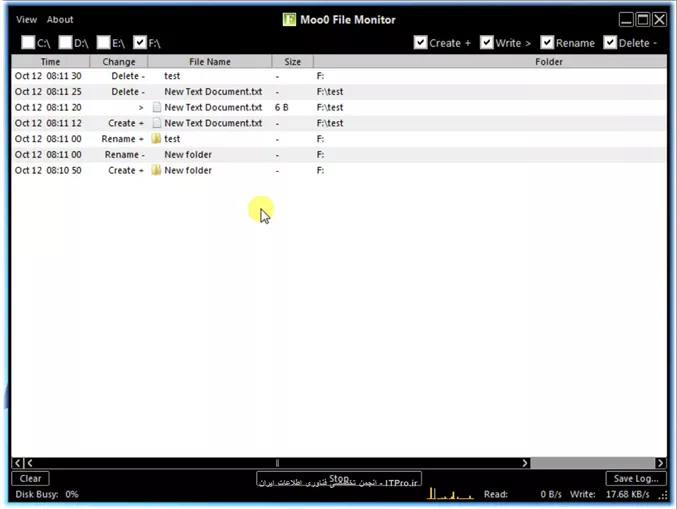The height and width of the screenshot is (509, 677).
Task: Click the '6 B' size cell
Action: 282,107
